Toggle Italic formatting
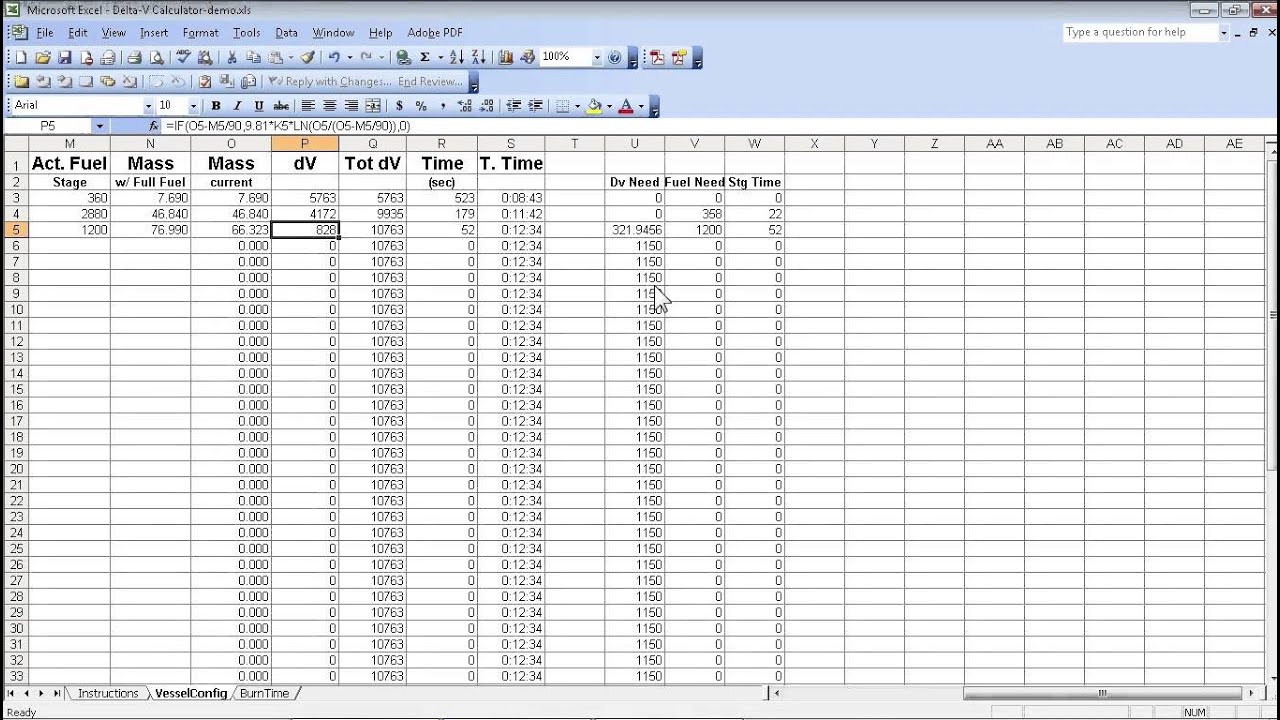The image size is (1280, 720). [x=237, y=106]
